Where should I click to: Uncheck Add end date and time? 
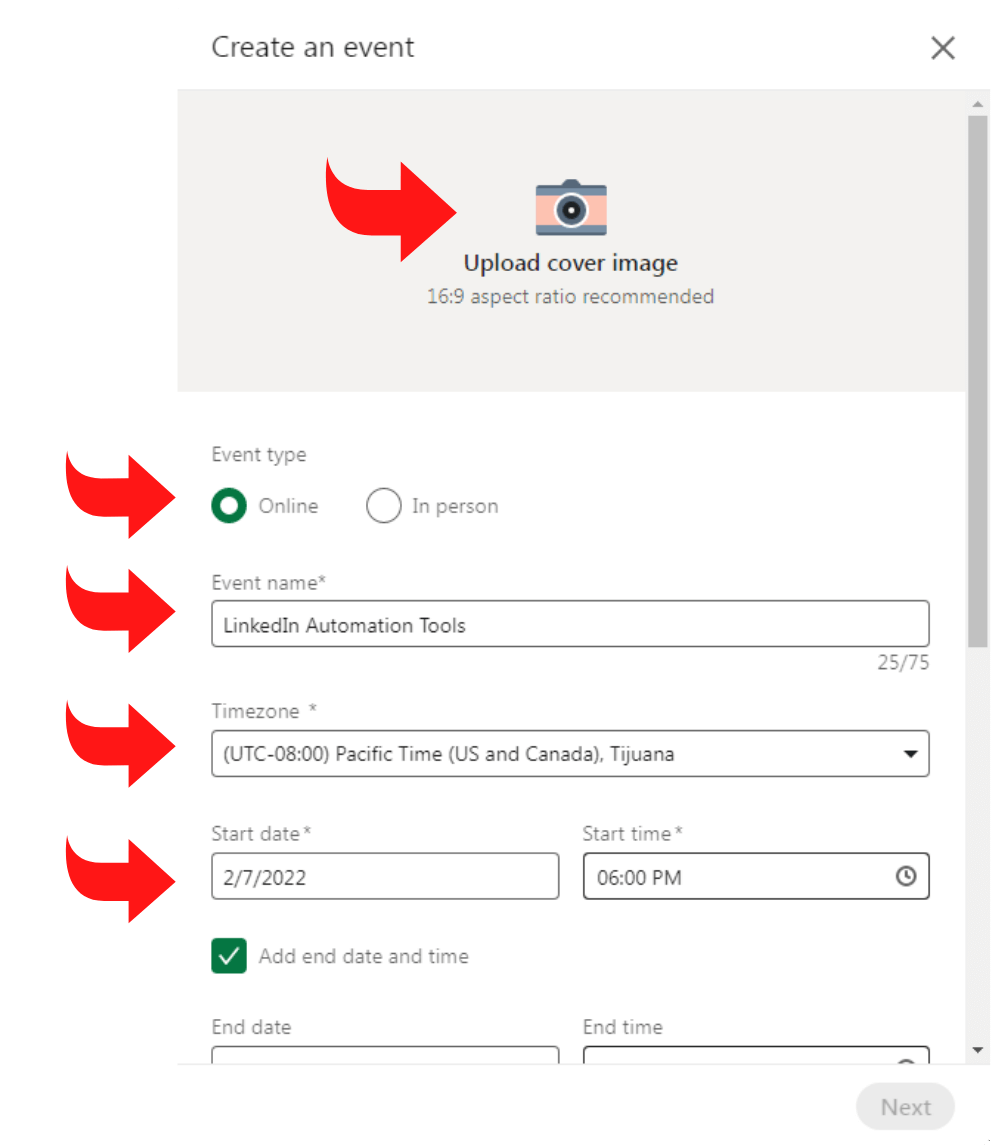pyautogui.click(x=229, y=956)
